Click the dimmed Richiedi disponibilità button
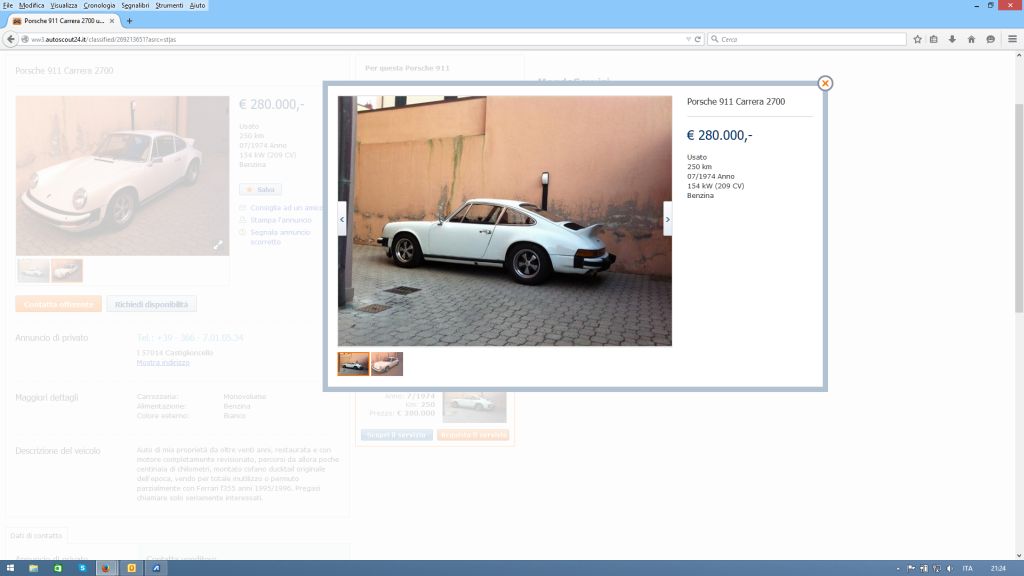 (152, 304)
